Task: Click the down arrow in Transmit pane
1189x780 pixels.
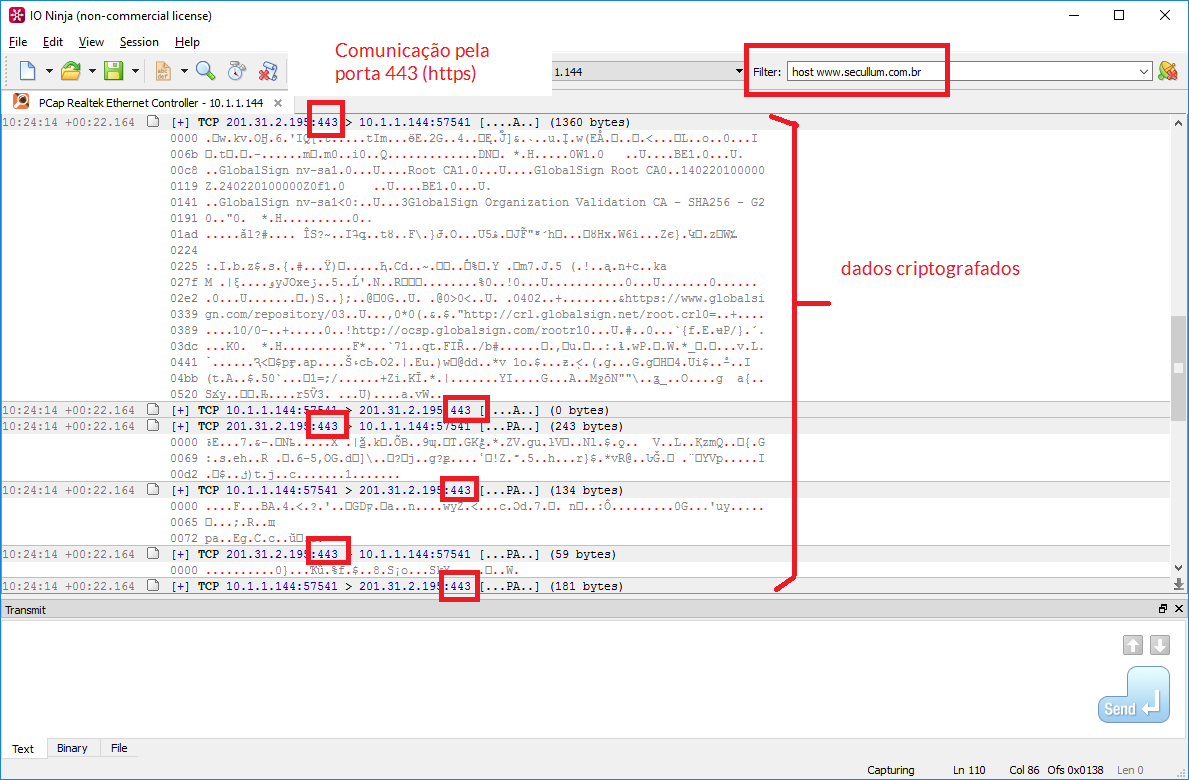Action: point(1159,645)
